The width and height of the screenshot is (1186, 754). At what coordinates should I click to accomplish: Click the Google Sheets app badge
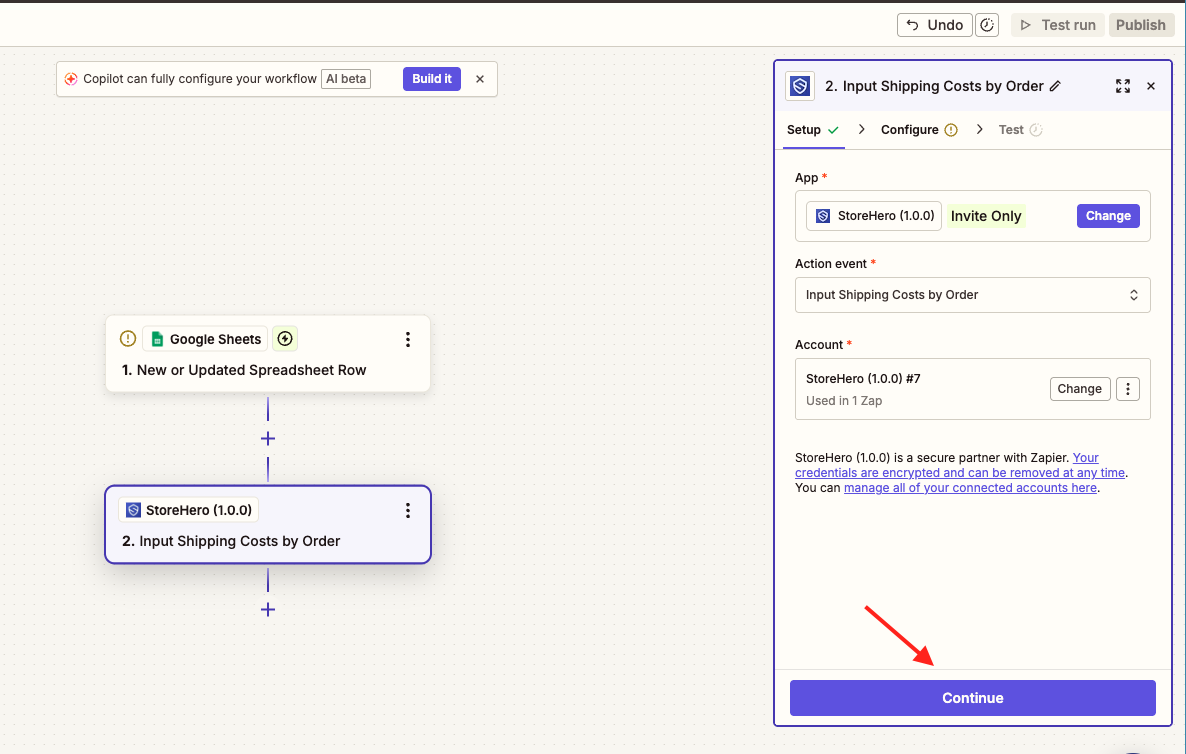pos(205,339)
